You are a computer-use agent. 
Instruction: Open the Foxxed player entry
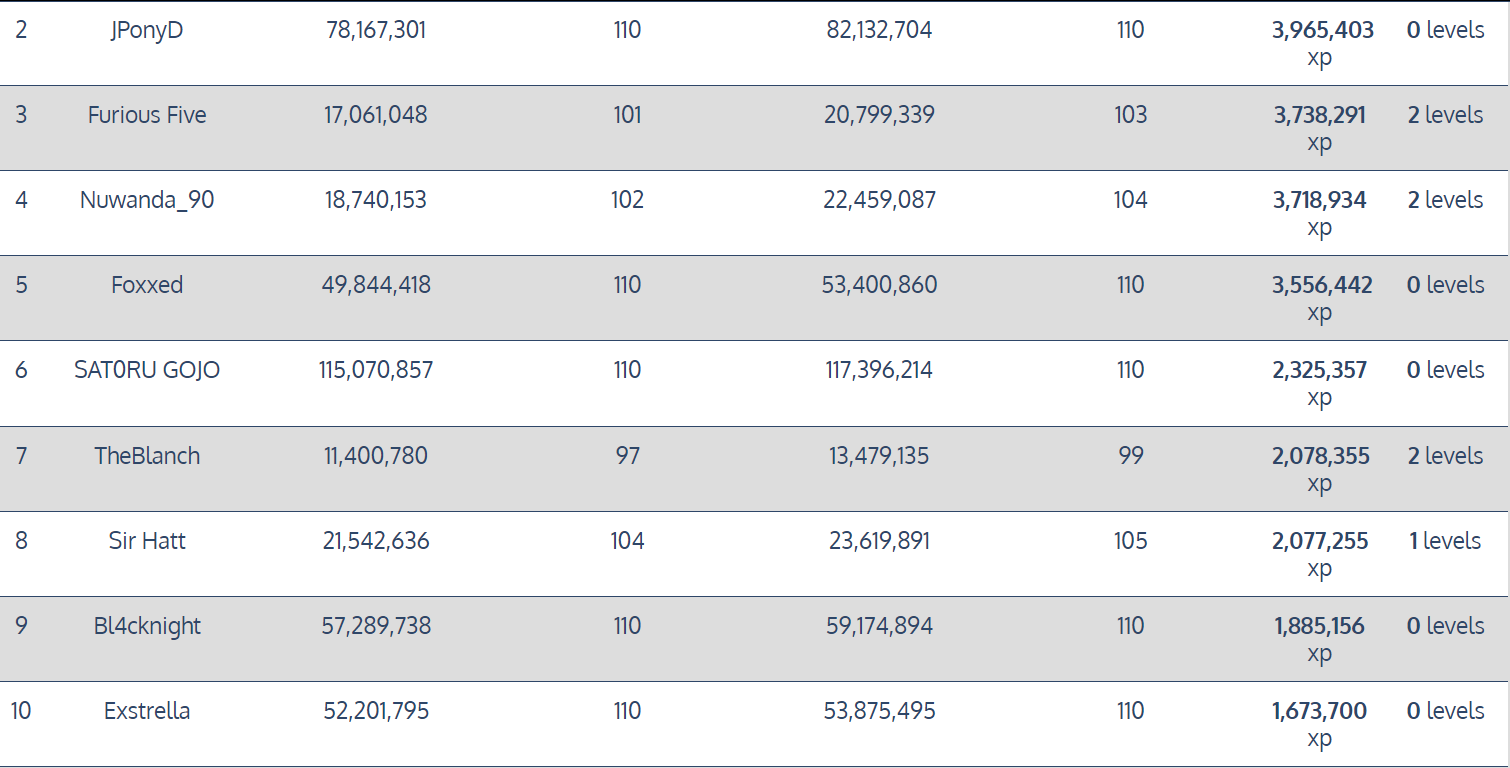pyautogui.click(x=147, y=285)
